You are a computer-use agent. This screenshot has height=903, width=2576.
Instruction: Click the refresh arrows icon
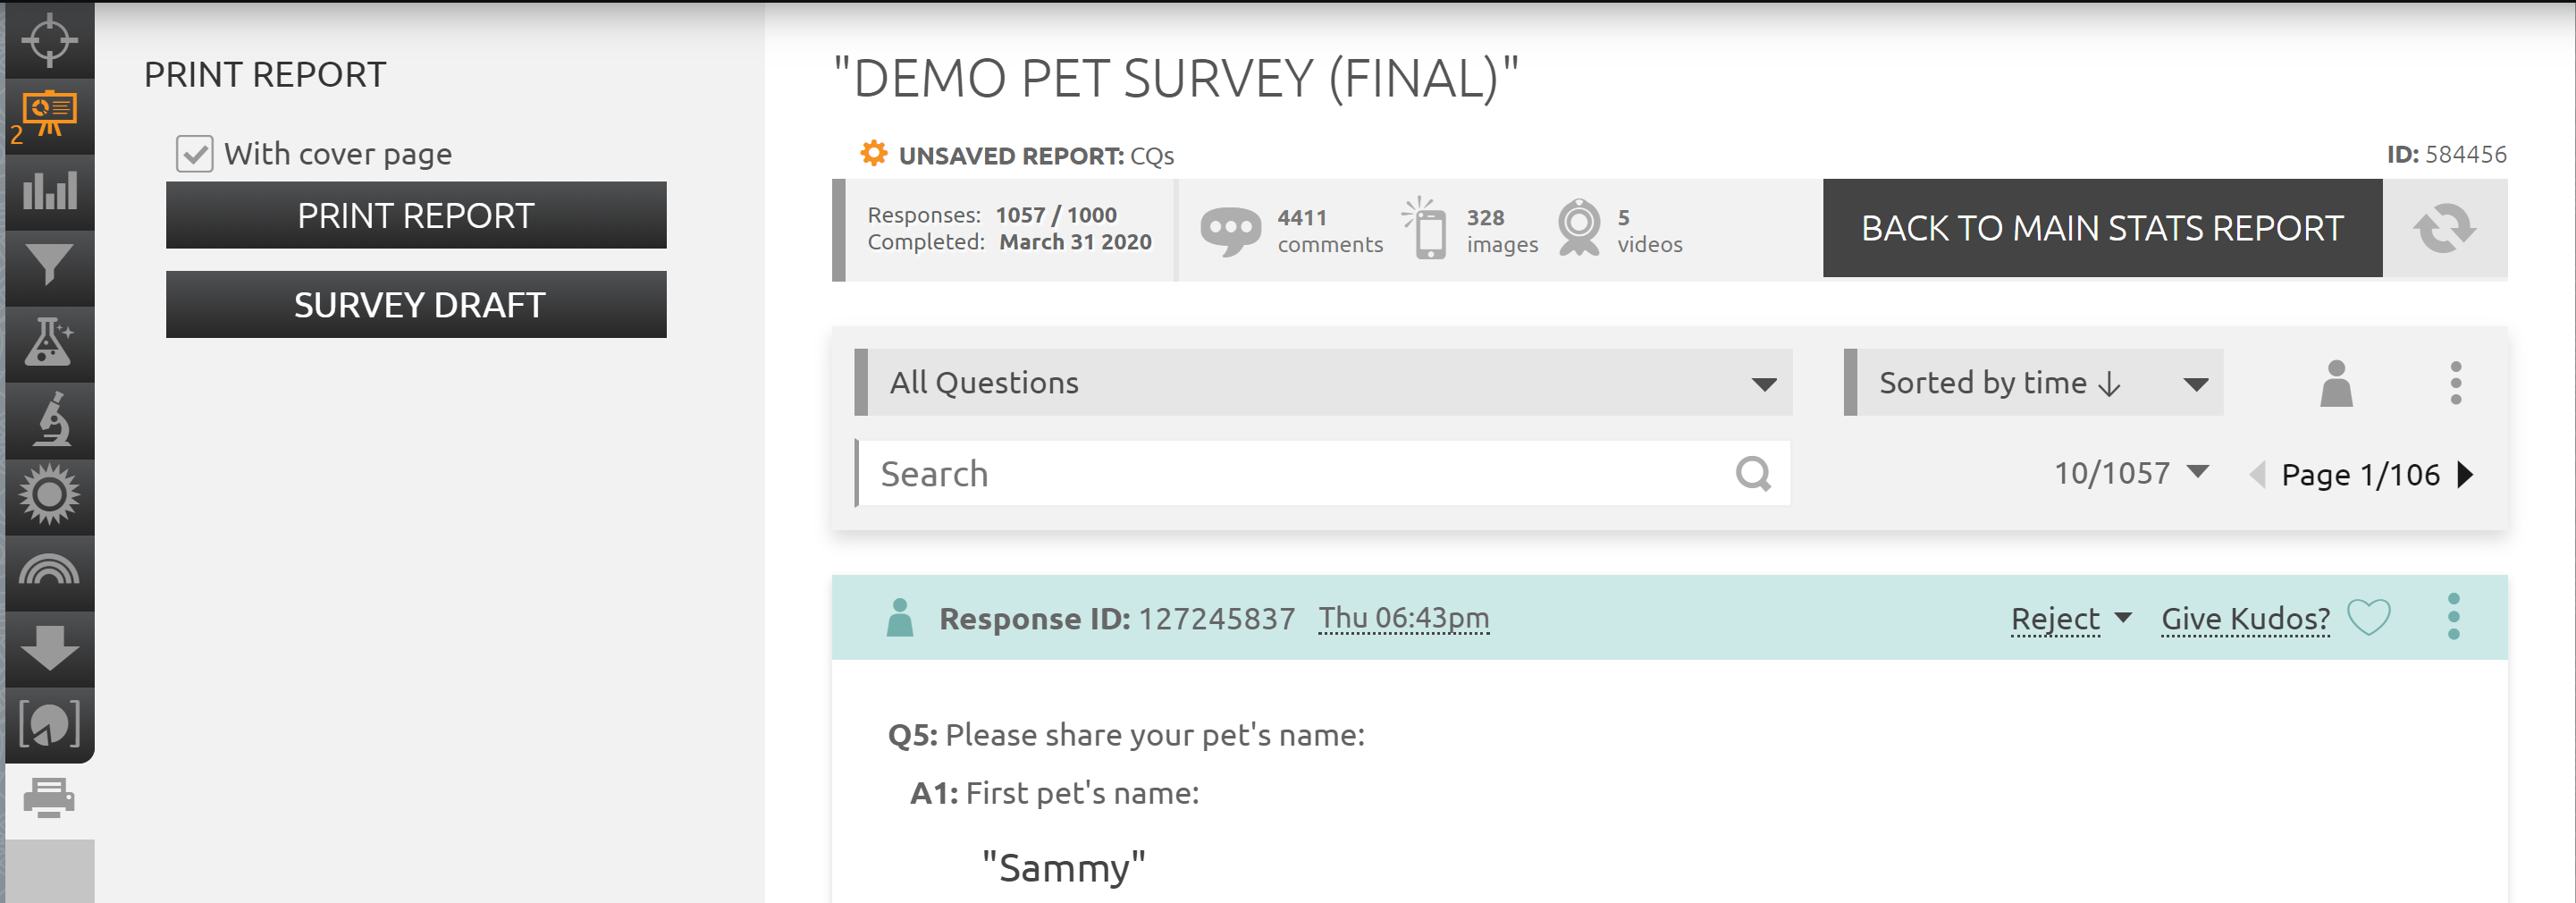tap(2443, 229)
